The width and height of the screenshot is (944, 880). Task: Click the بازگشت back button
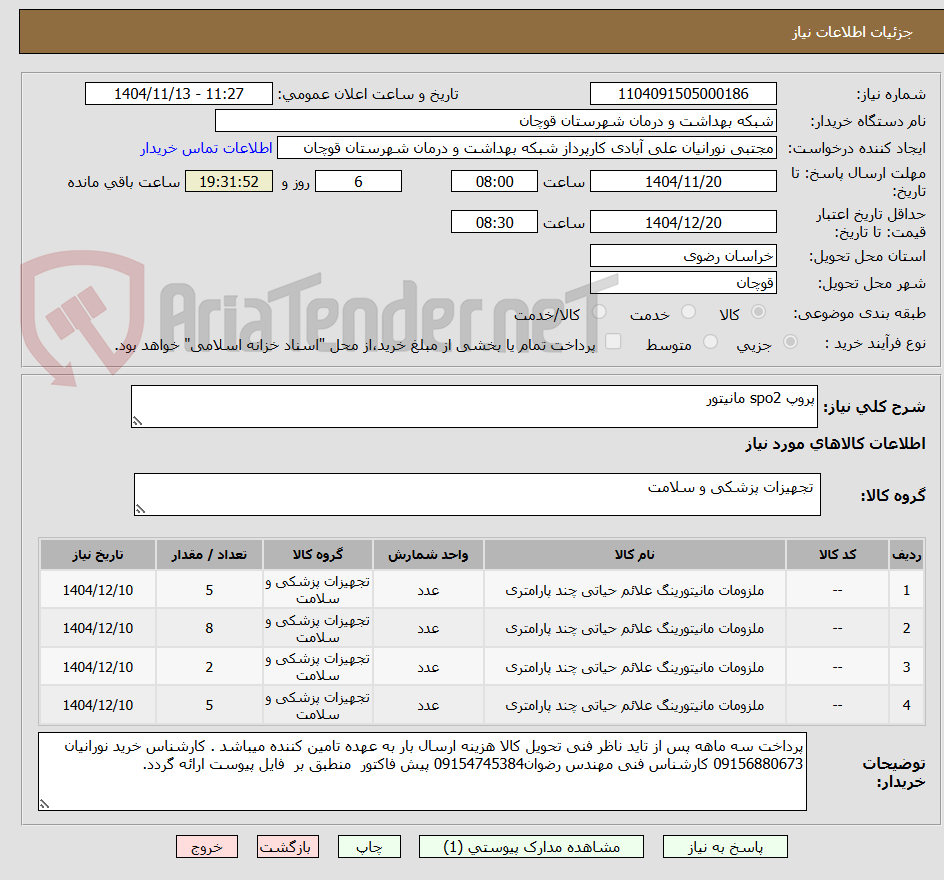pyautogui.click(x=288, y=847)
